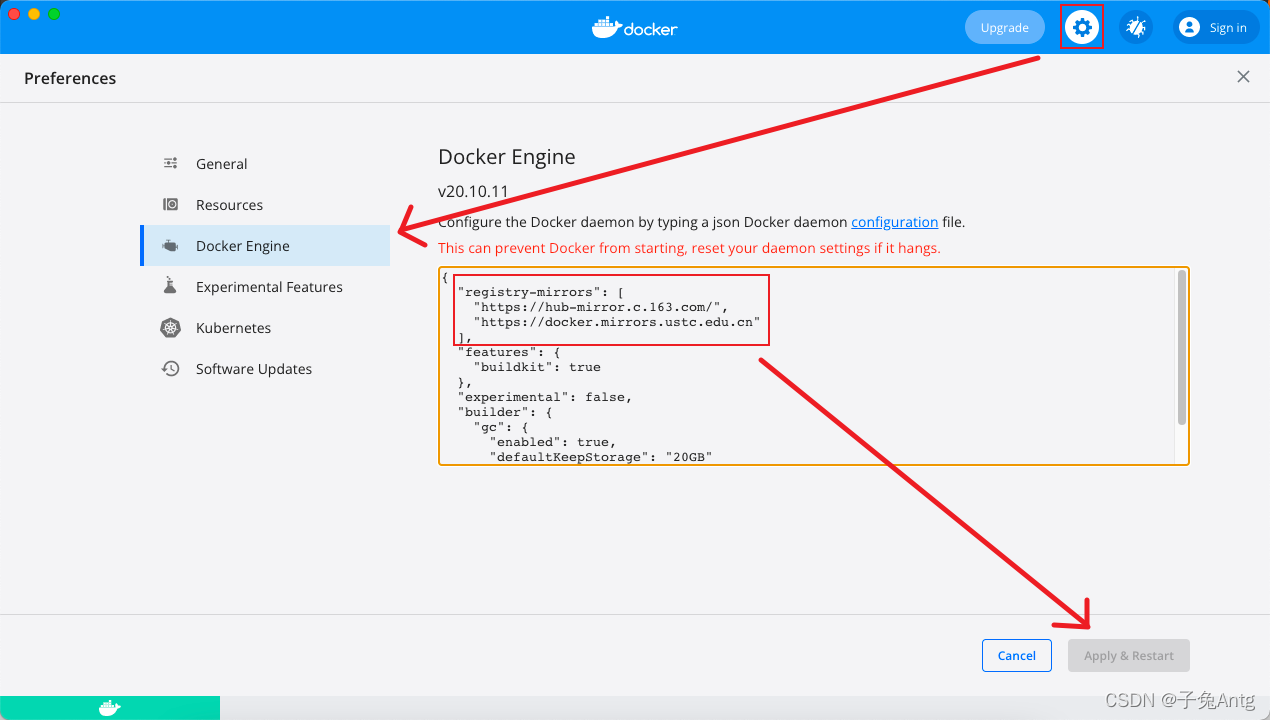
Task: Click the Apply & Restart button
Action: pos(1129,656)
